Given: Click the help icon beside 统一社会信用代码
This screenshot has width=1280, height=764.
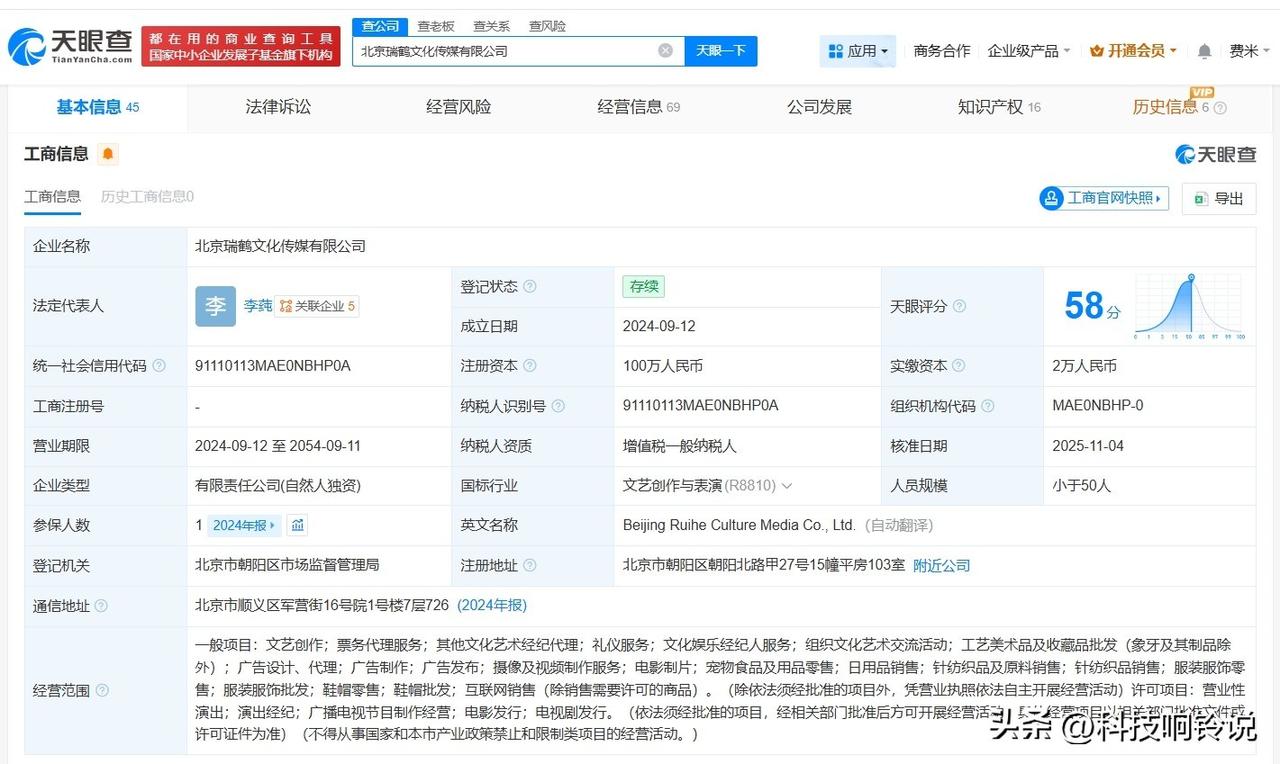Looking at the screenshot, I should click(159, 366).
